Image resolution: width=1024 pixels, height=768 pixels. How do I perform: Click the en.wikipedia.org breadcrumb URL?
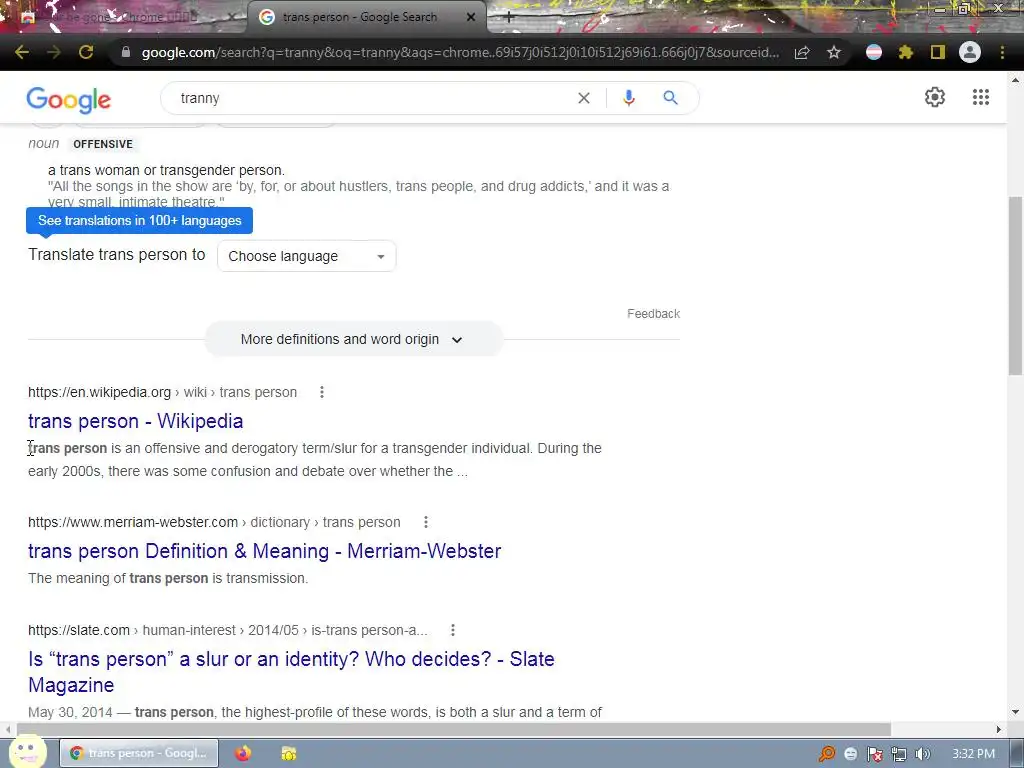pyautogui.click(x=163, y=392)
